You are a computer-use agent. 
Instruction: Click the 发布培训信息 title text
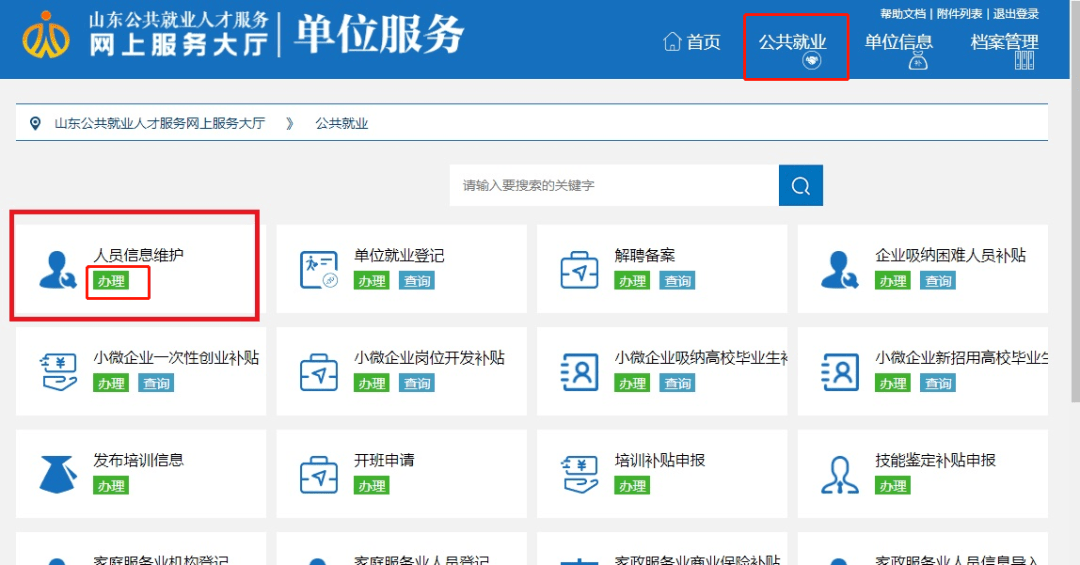coord(138,460)
